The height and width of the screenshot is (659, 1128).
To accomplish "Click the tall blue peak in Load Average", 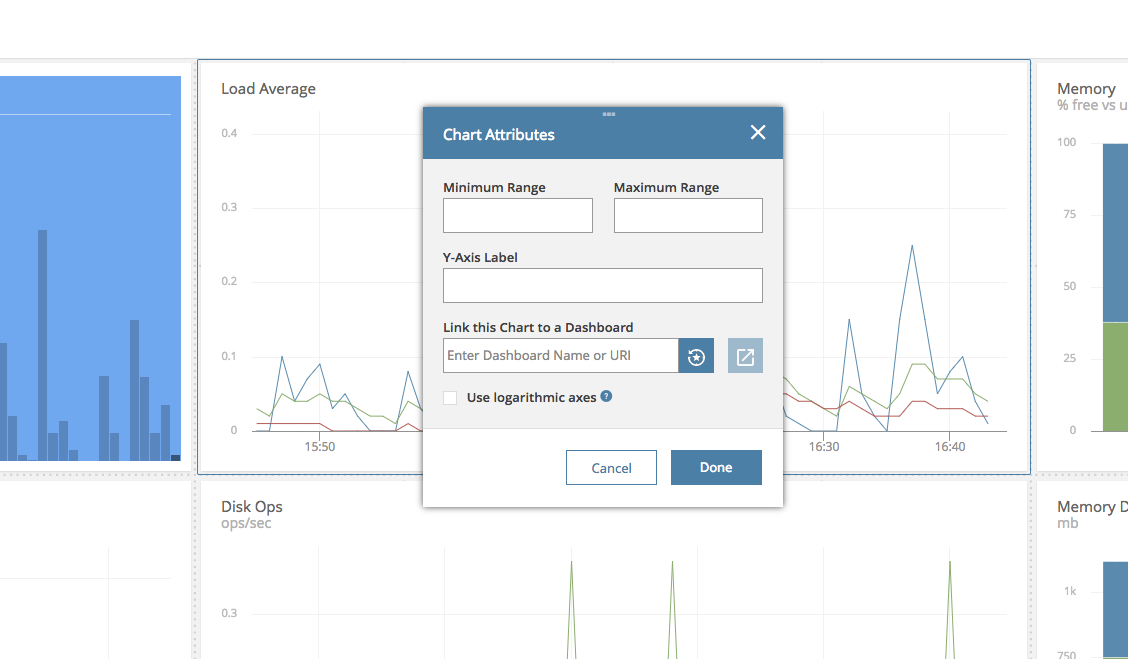I will [x=912, y=246].
